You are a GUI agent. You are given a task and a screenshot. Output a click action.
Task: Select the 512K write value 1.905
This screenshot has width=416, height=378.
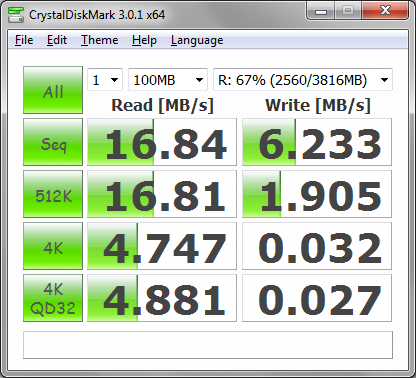click(x=317, y=194)
